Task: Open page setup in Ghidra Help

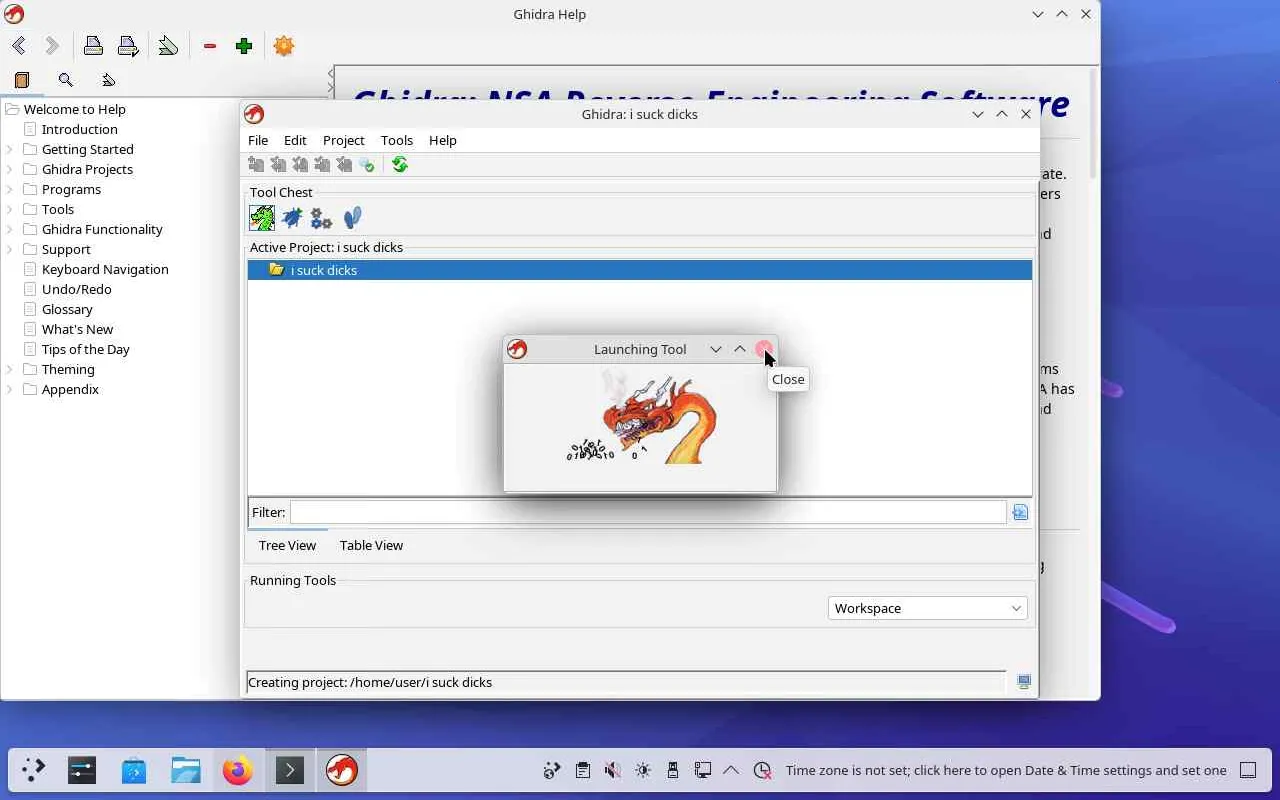Action: click(128, 46)
